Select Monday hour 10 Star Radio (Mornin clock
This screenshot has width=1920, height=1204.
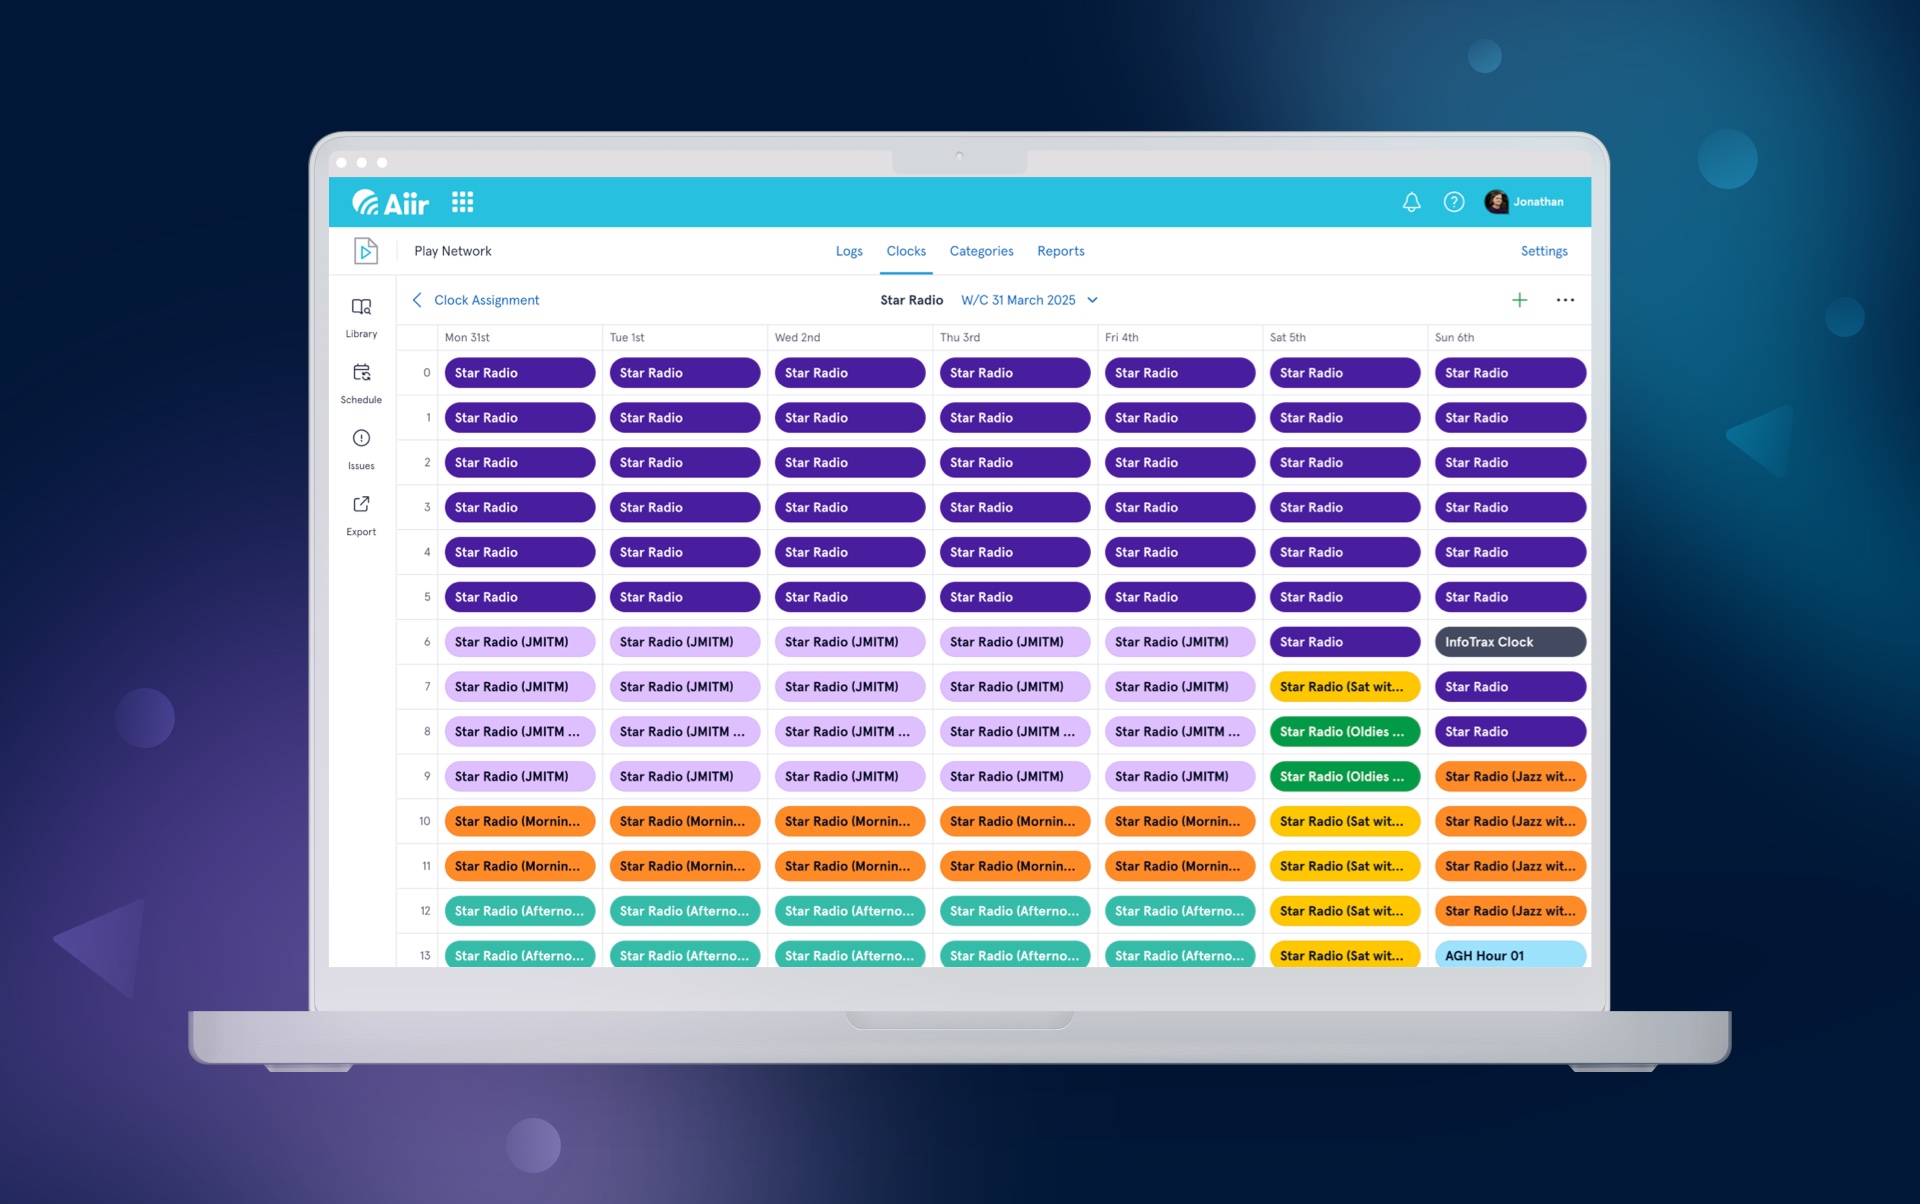[520, 822]
